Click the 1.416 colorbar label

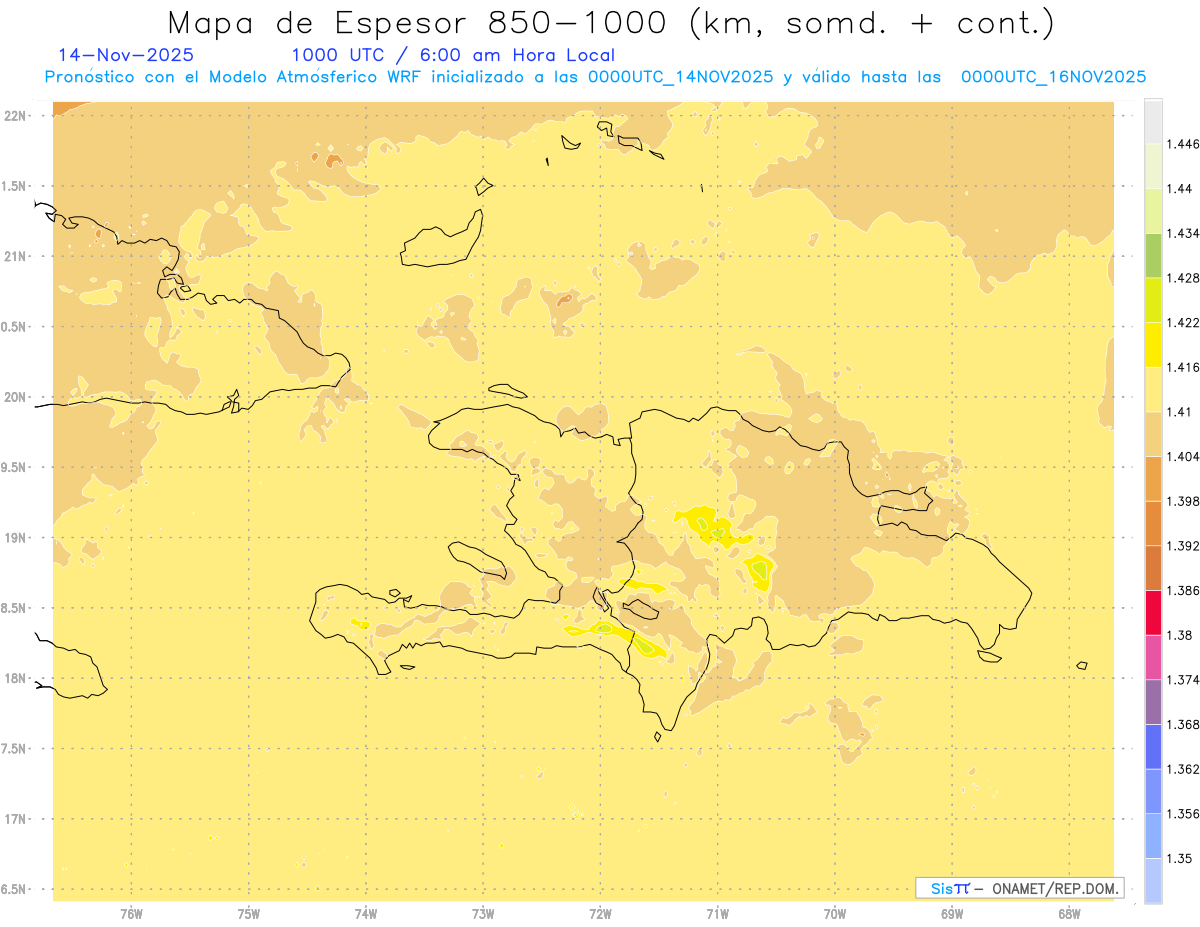point(1183,367)
